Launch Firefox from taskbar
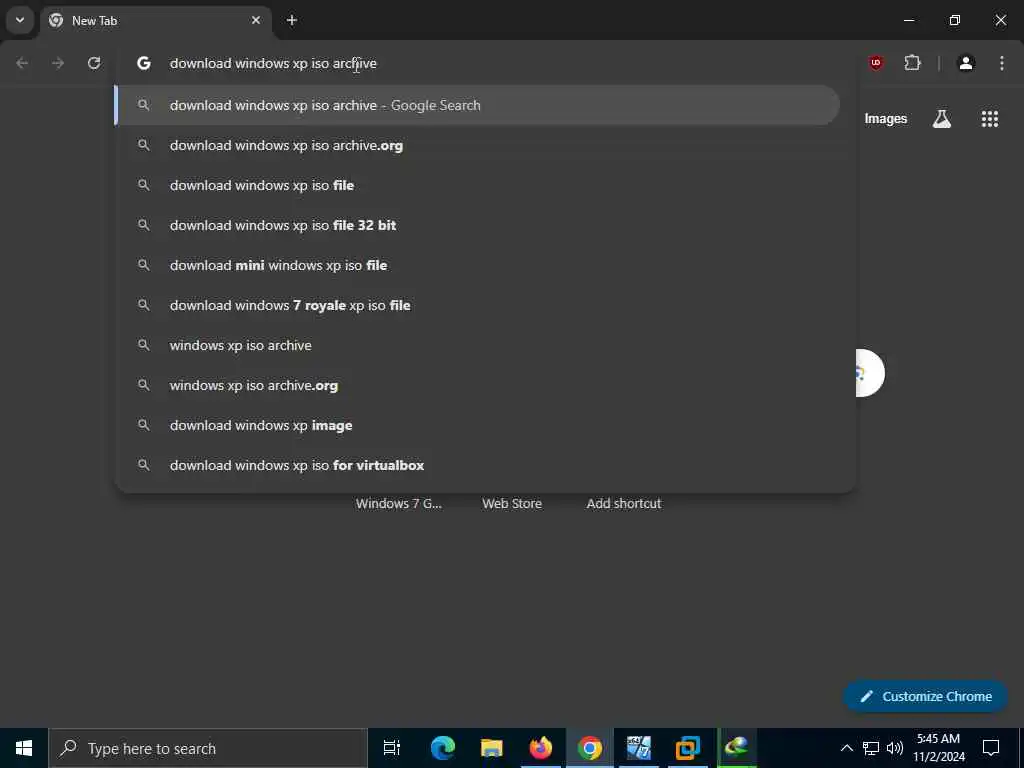This screenshot has width=1024, height=768. (x=541, y=748)
